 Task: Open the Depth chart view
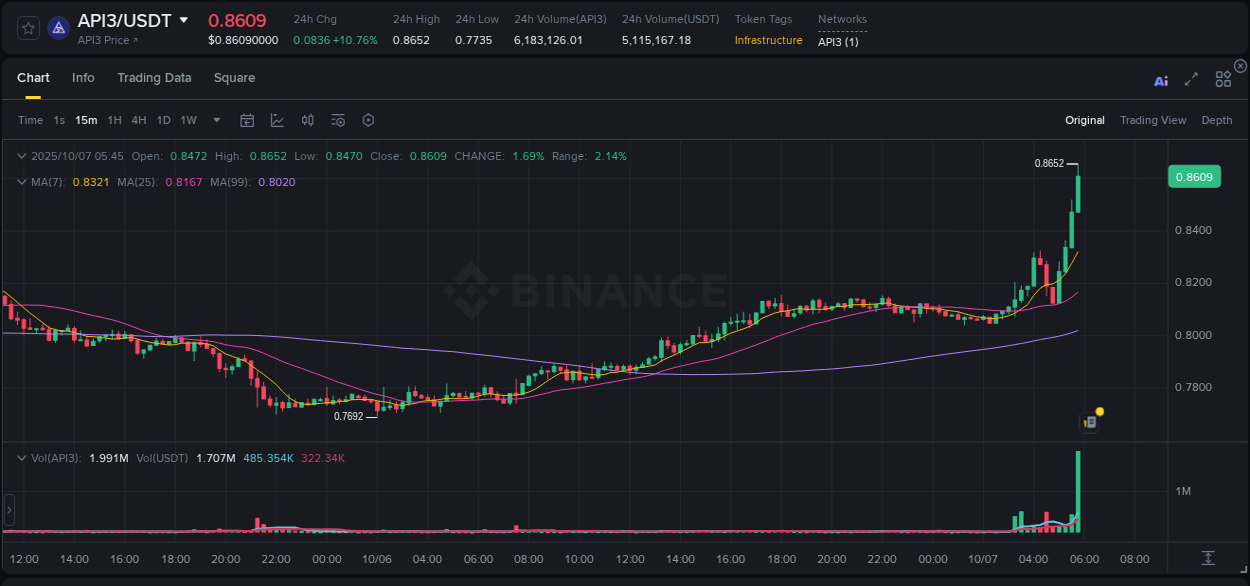point(1216,119)
